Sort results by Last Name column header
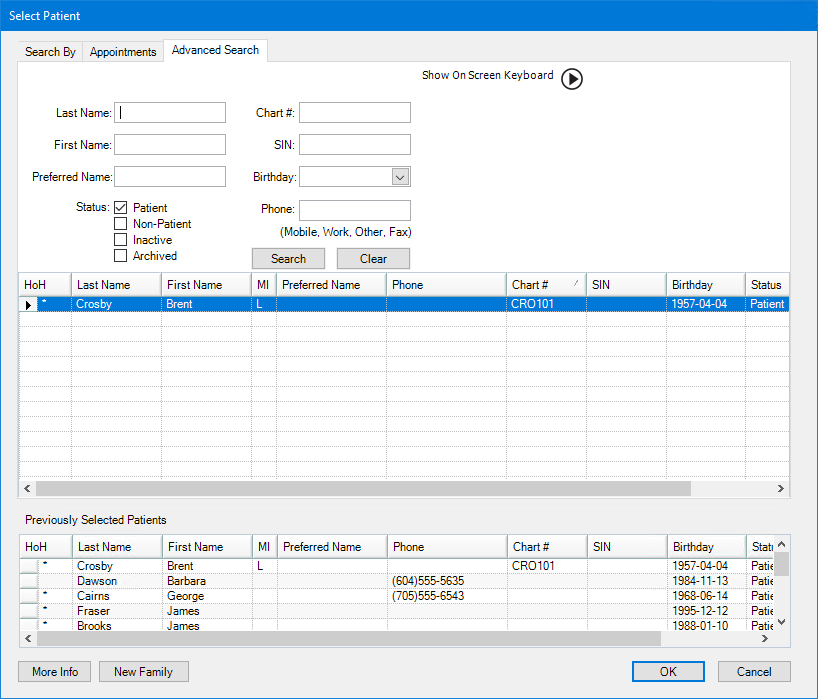 117,285
